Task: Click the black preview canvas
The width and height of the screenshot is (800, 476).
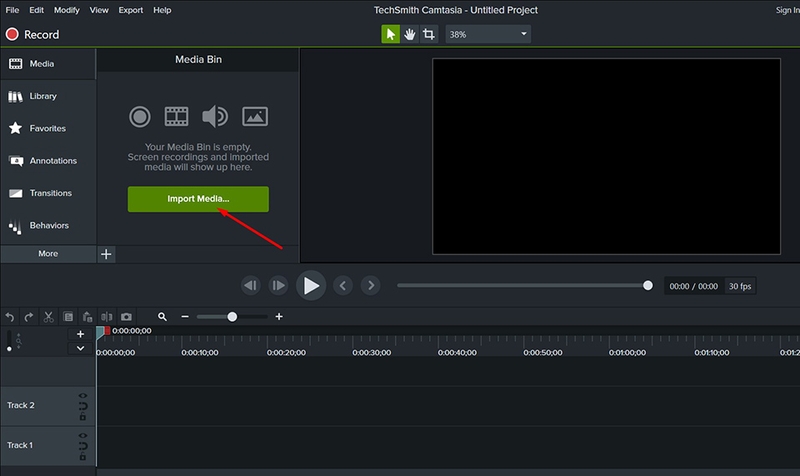Action: (606, 156)
